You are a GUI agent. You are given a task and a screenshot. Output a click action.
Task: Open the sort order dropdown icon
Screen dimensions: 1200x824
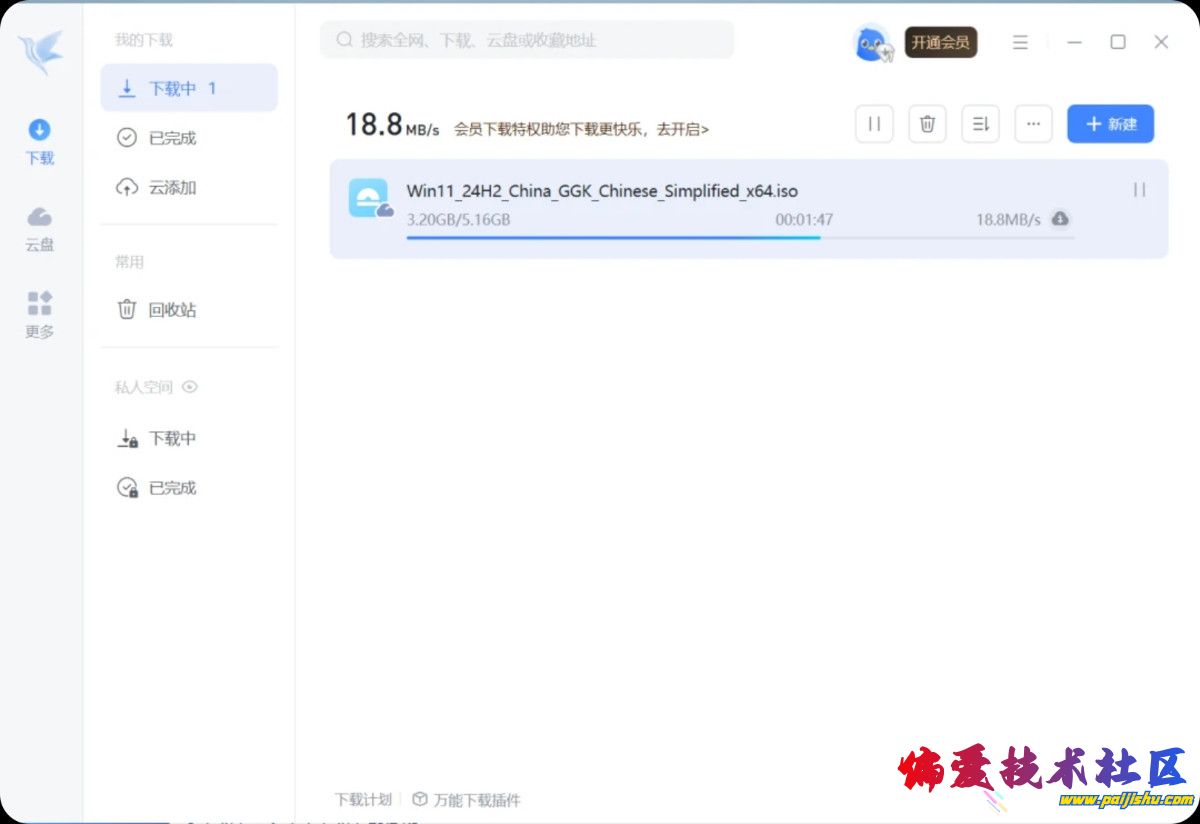[x=980, y=124]
